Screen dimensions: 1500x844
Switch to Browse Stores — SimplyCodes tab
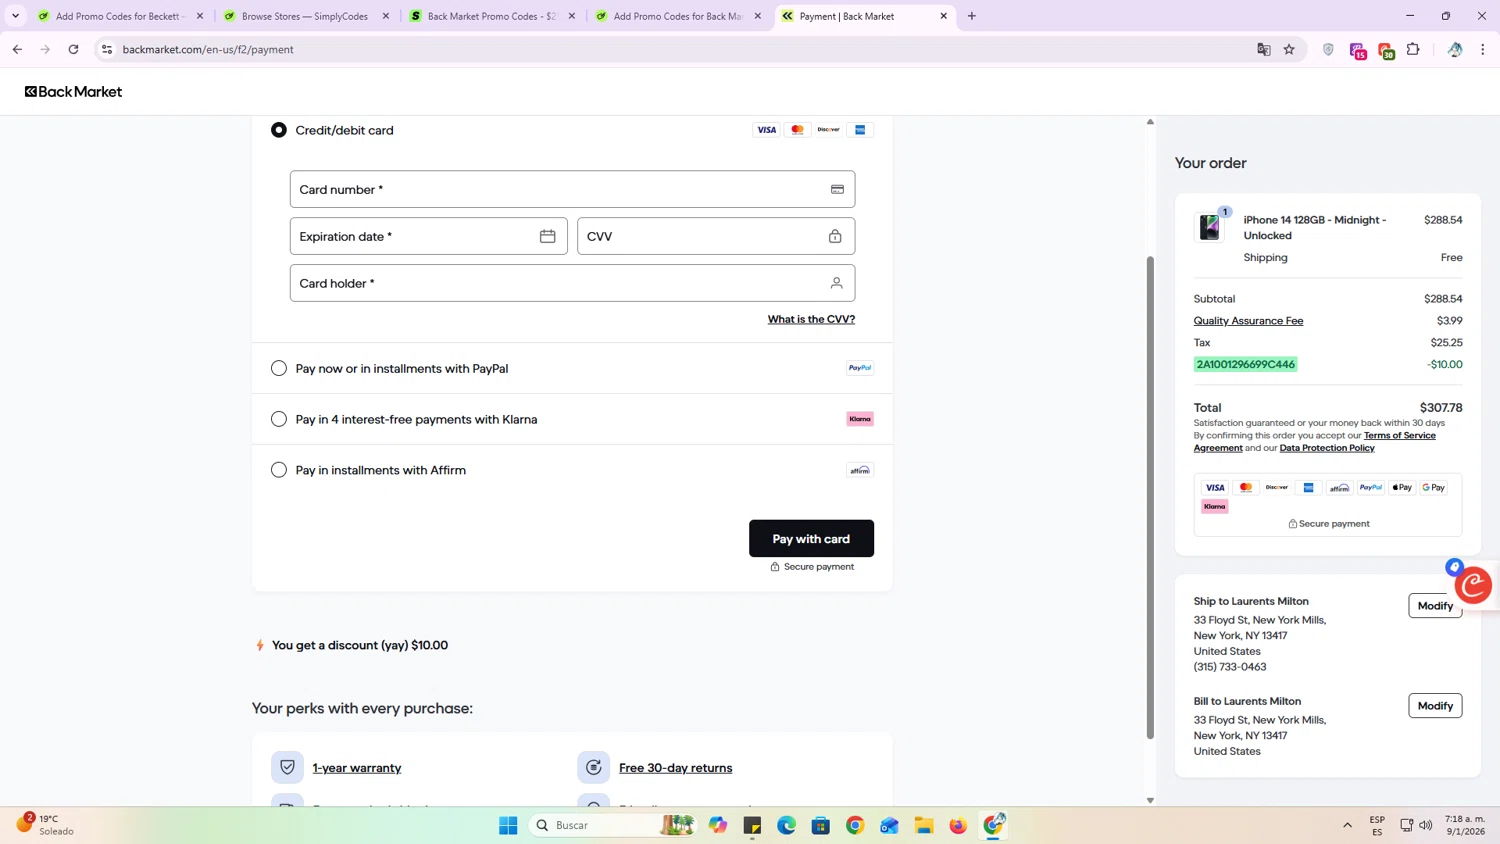point(306,16)
